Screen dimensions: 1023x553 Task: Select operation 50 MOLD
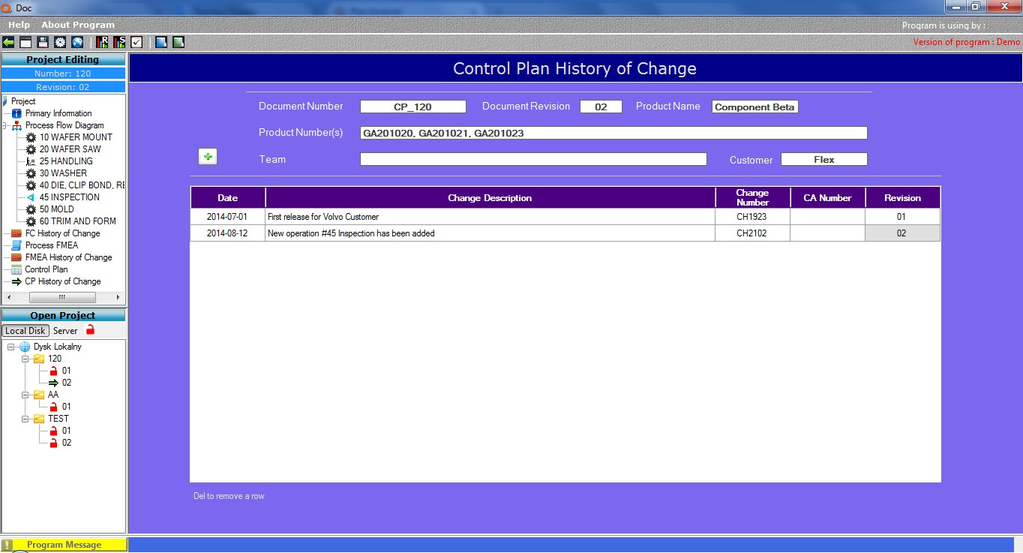pos(57,209)
